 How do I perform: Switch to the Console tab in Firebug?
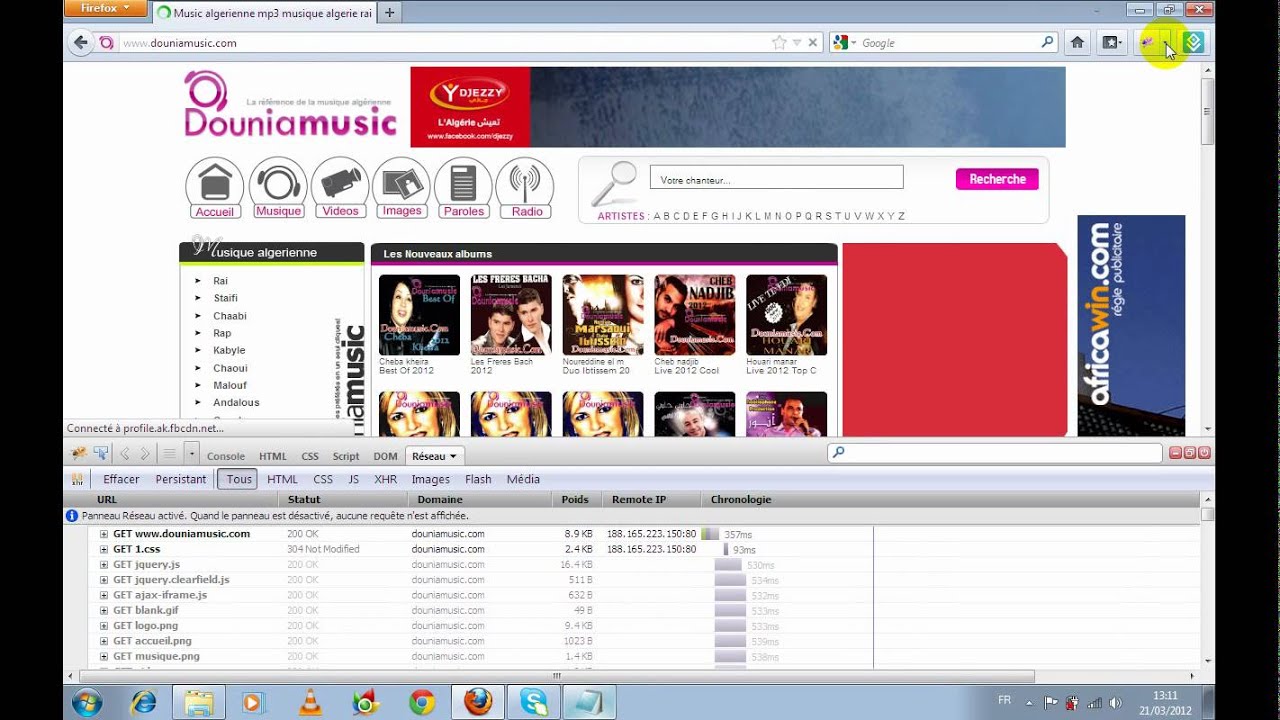coord(226,456)
